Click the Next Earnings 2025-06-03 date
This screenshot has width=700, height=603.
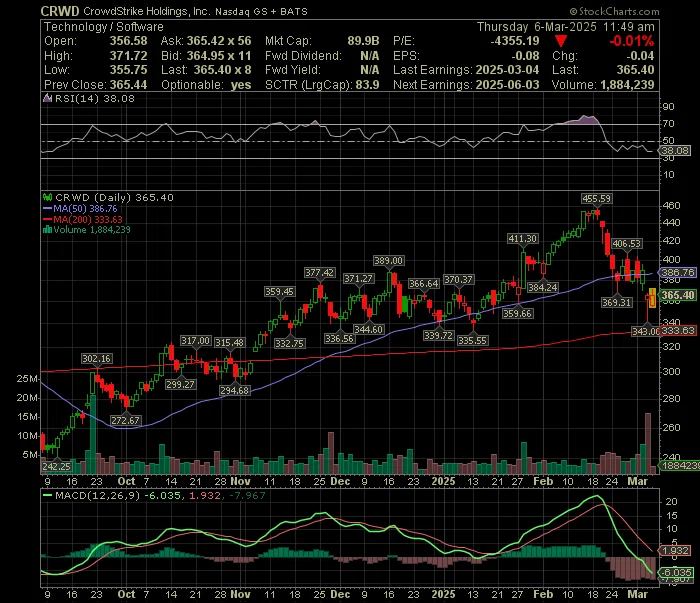pos(508,85)
